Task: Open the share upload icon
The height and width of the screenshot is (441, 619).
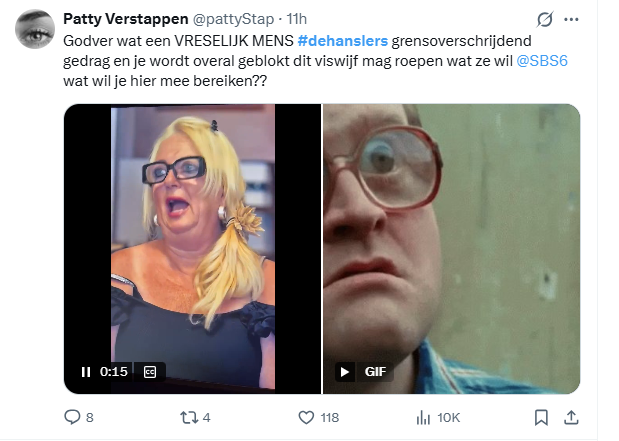Action: 571,417
